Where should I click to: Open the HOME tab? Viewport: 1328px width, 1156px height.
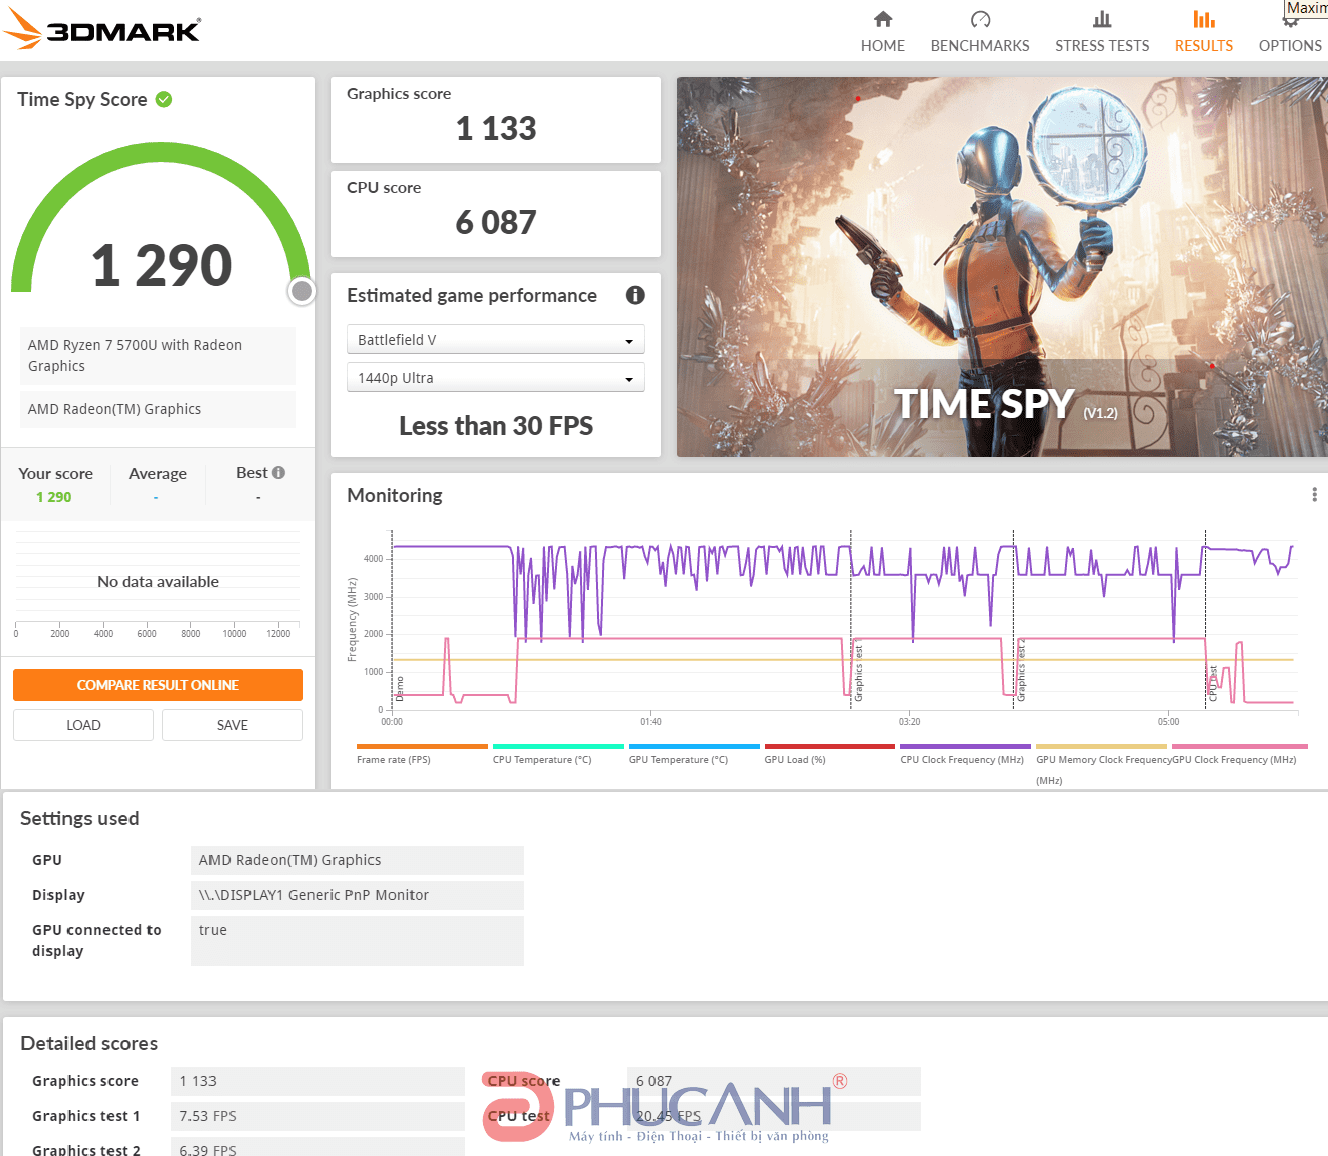click(882, 31)
